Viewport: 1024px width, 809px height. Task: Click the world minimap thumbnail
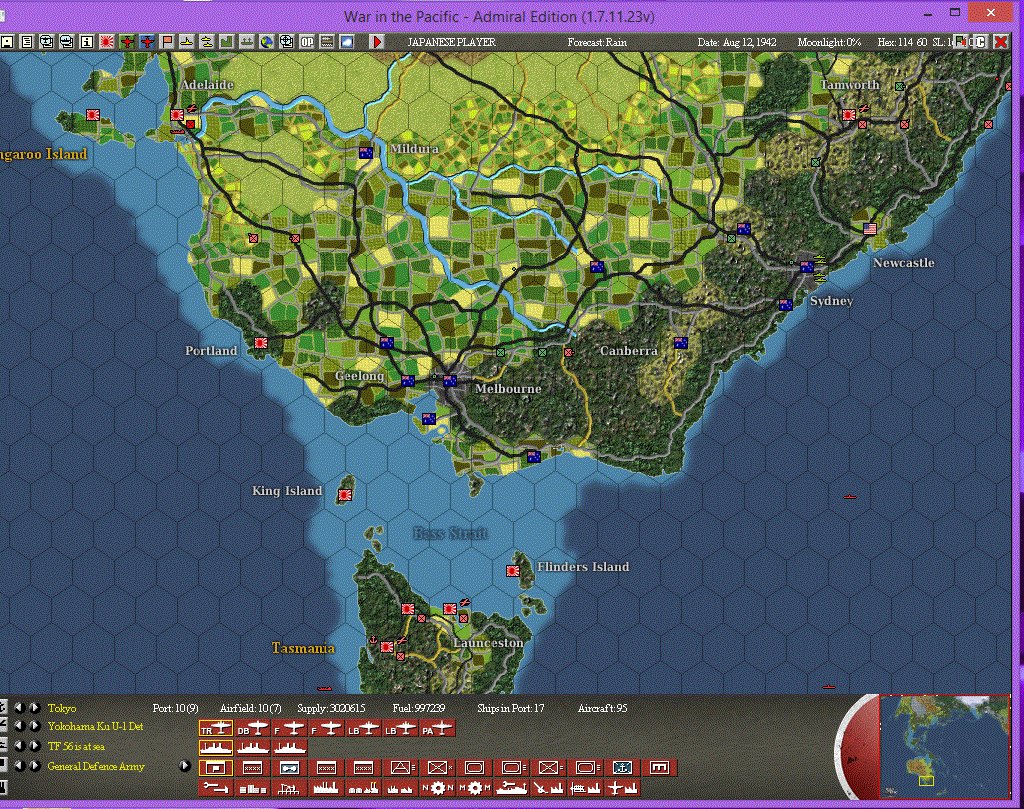pos(944,745)
